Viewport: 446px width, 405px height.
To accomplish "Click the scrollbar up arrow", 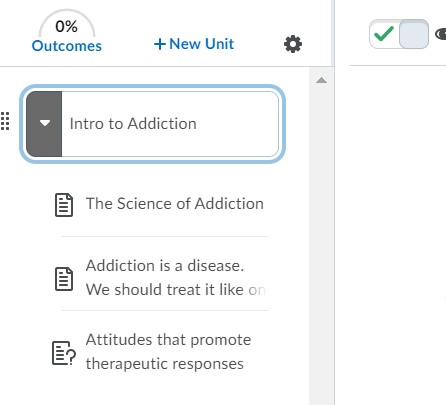I will click(321, 80).
